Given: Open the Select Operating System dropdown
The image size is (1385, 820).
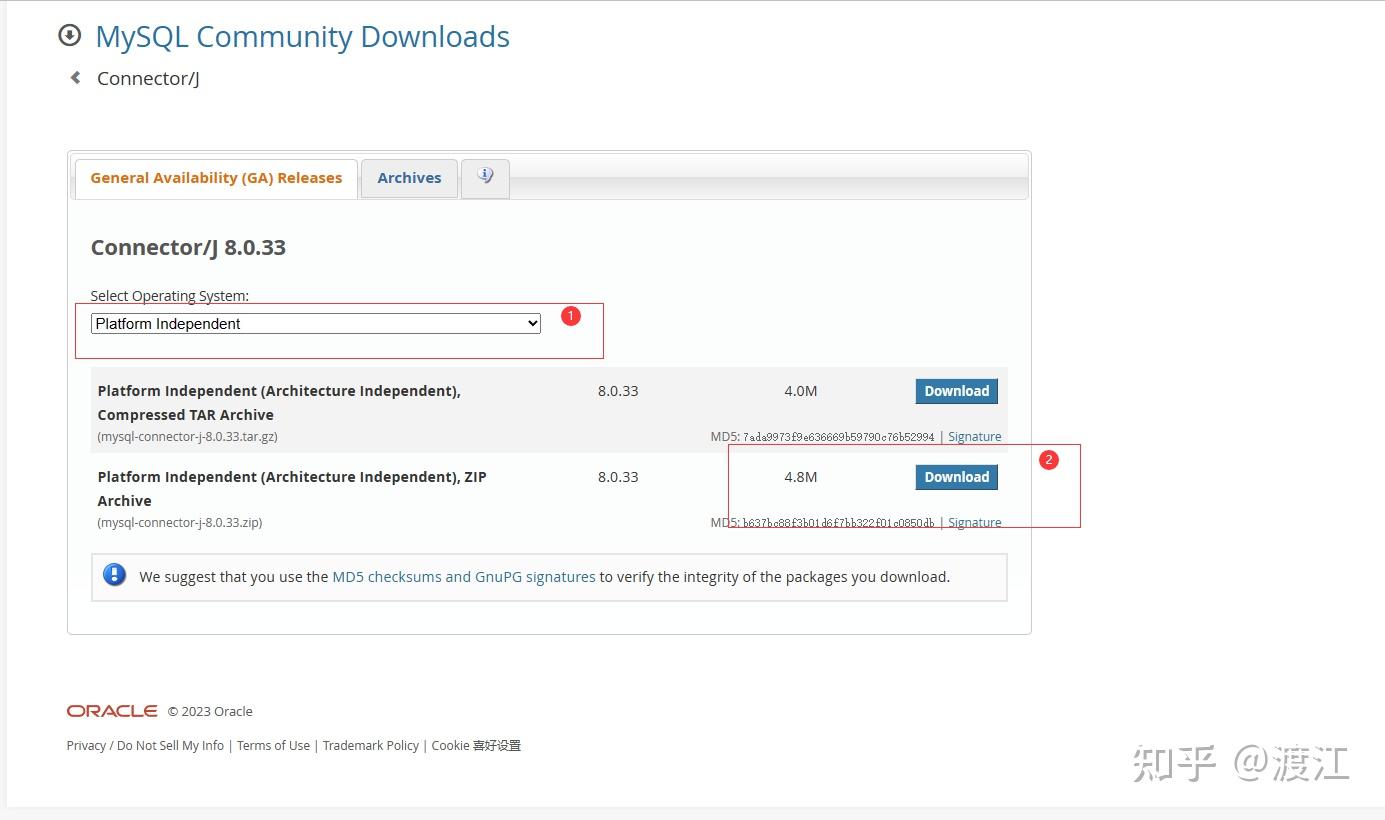Looking at the screenshot, I should point(316,324).
